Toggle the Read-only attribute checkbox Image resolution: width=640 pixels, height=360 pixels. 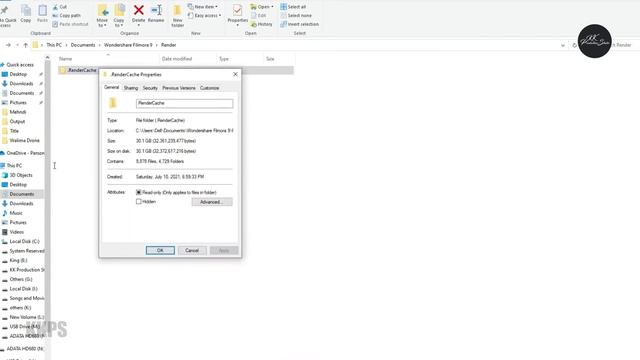(x=139, y=192)
